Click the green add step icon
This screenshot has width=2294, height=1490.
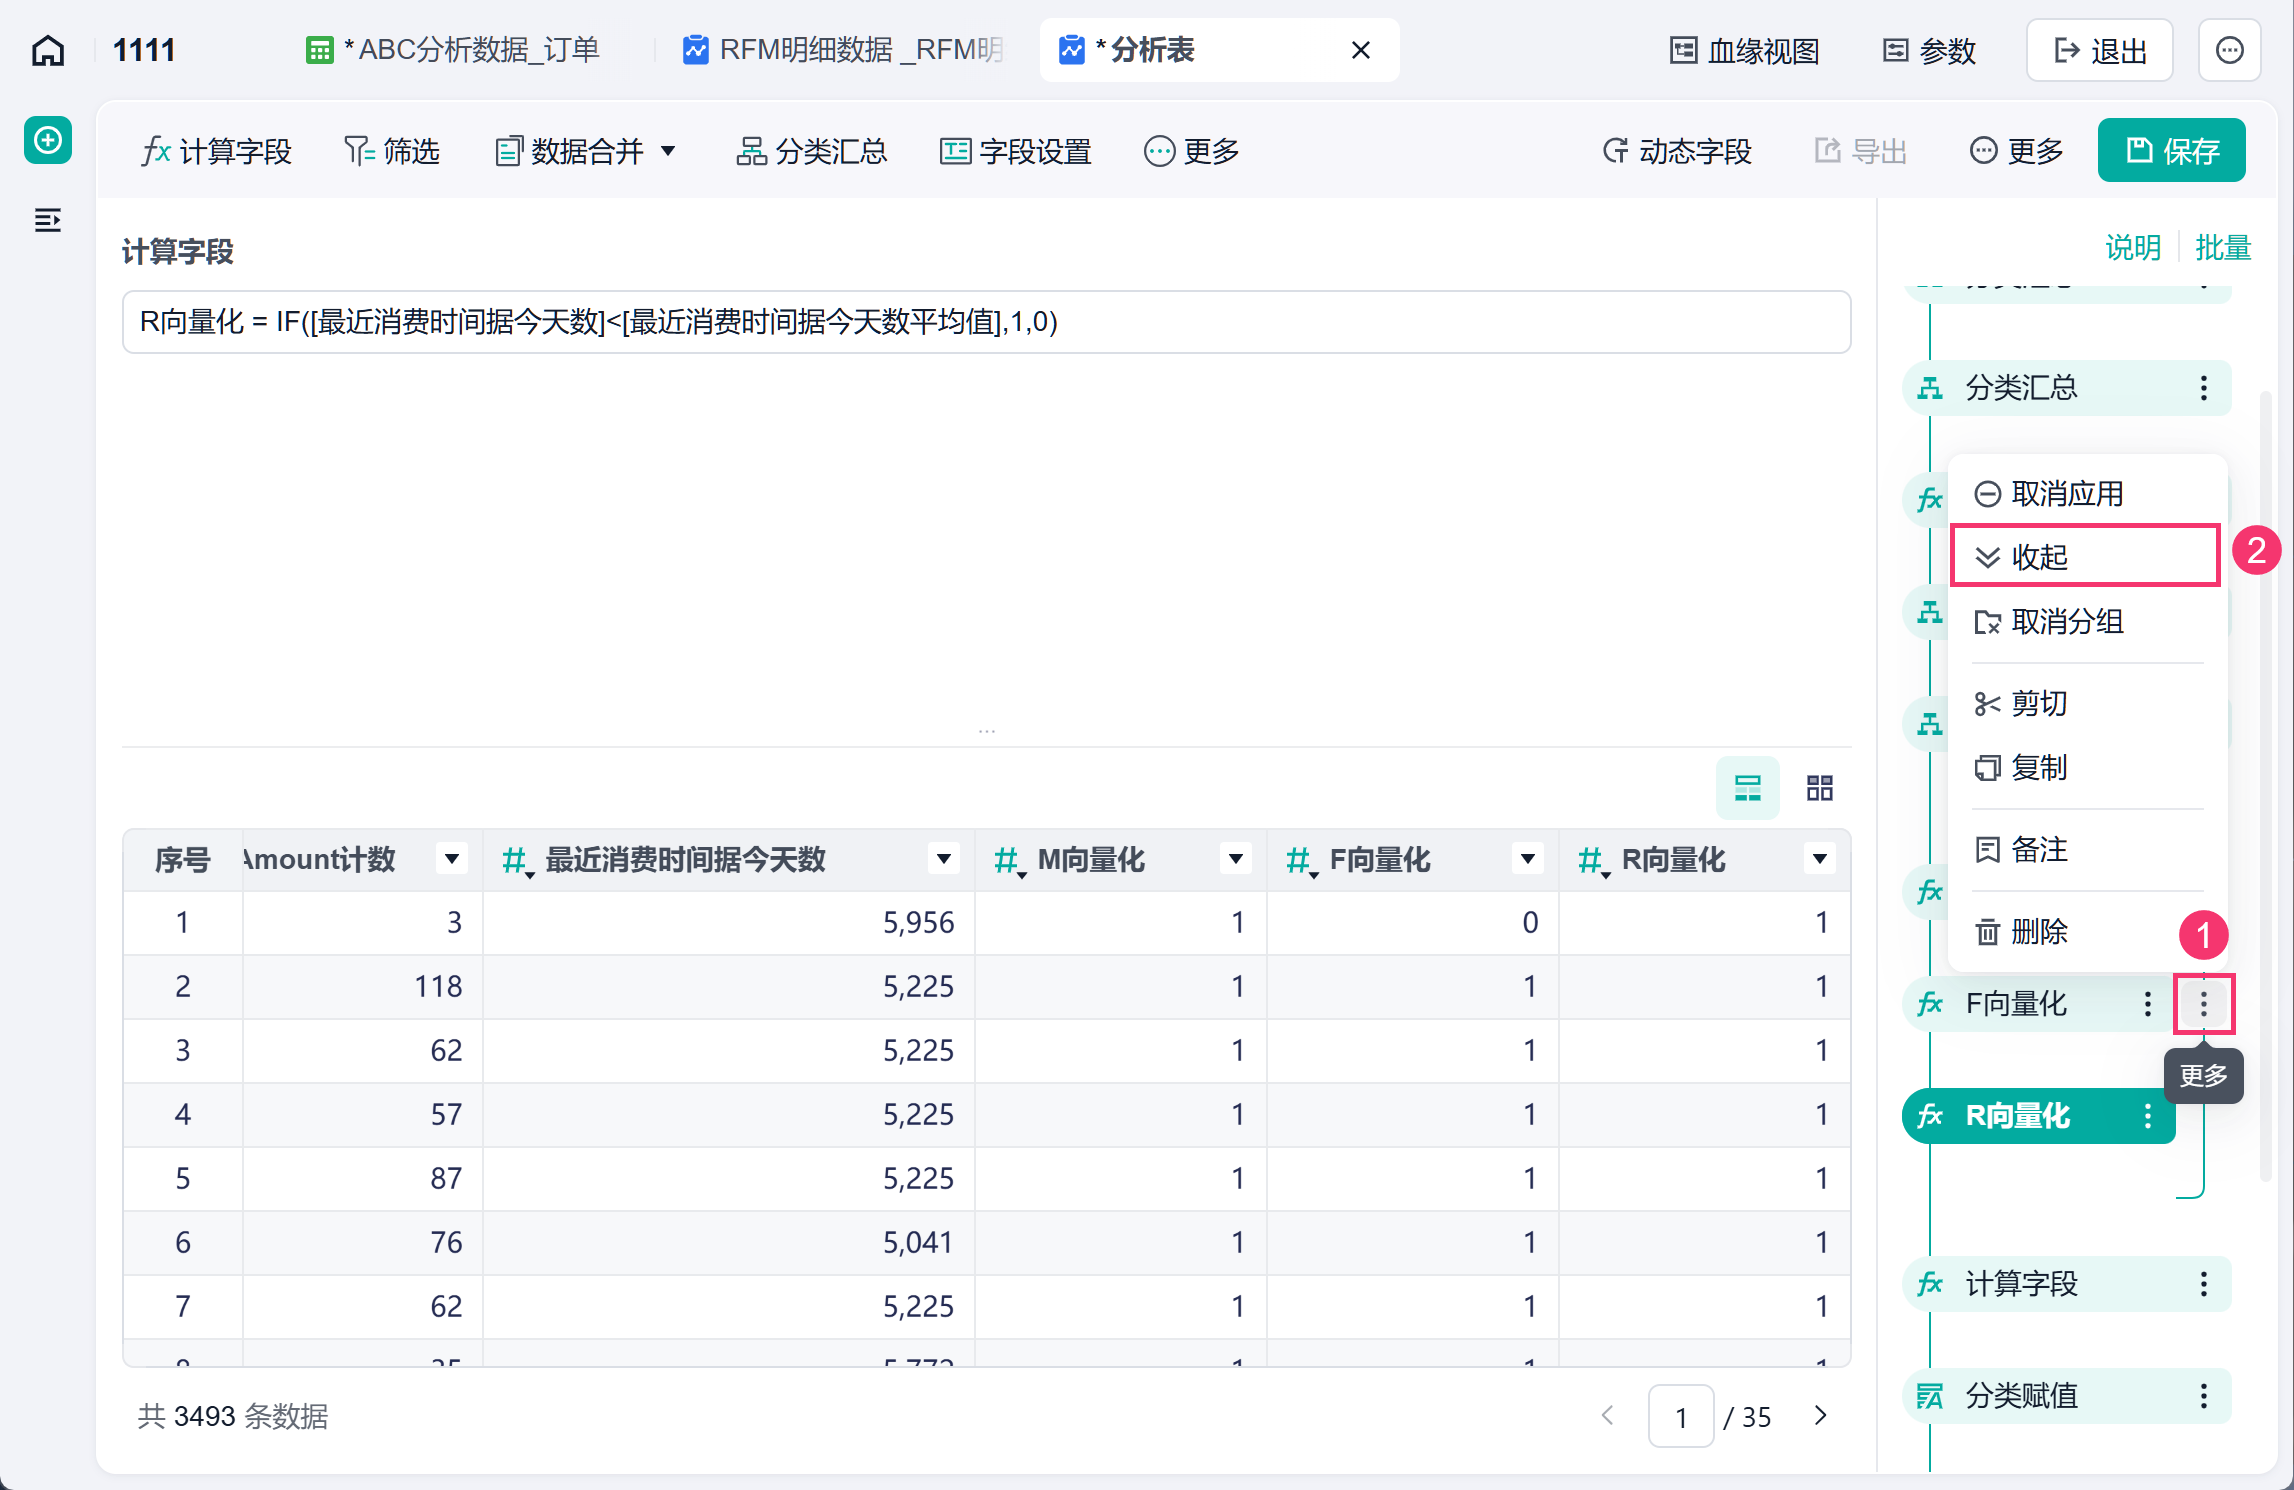click(48, 140)
